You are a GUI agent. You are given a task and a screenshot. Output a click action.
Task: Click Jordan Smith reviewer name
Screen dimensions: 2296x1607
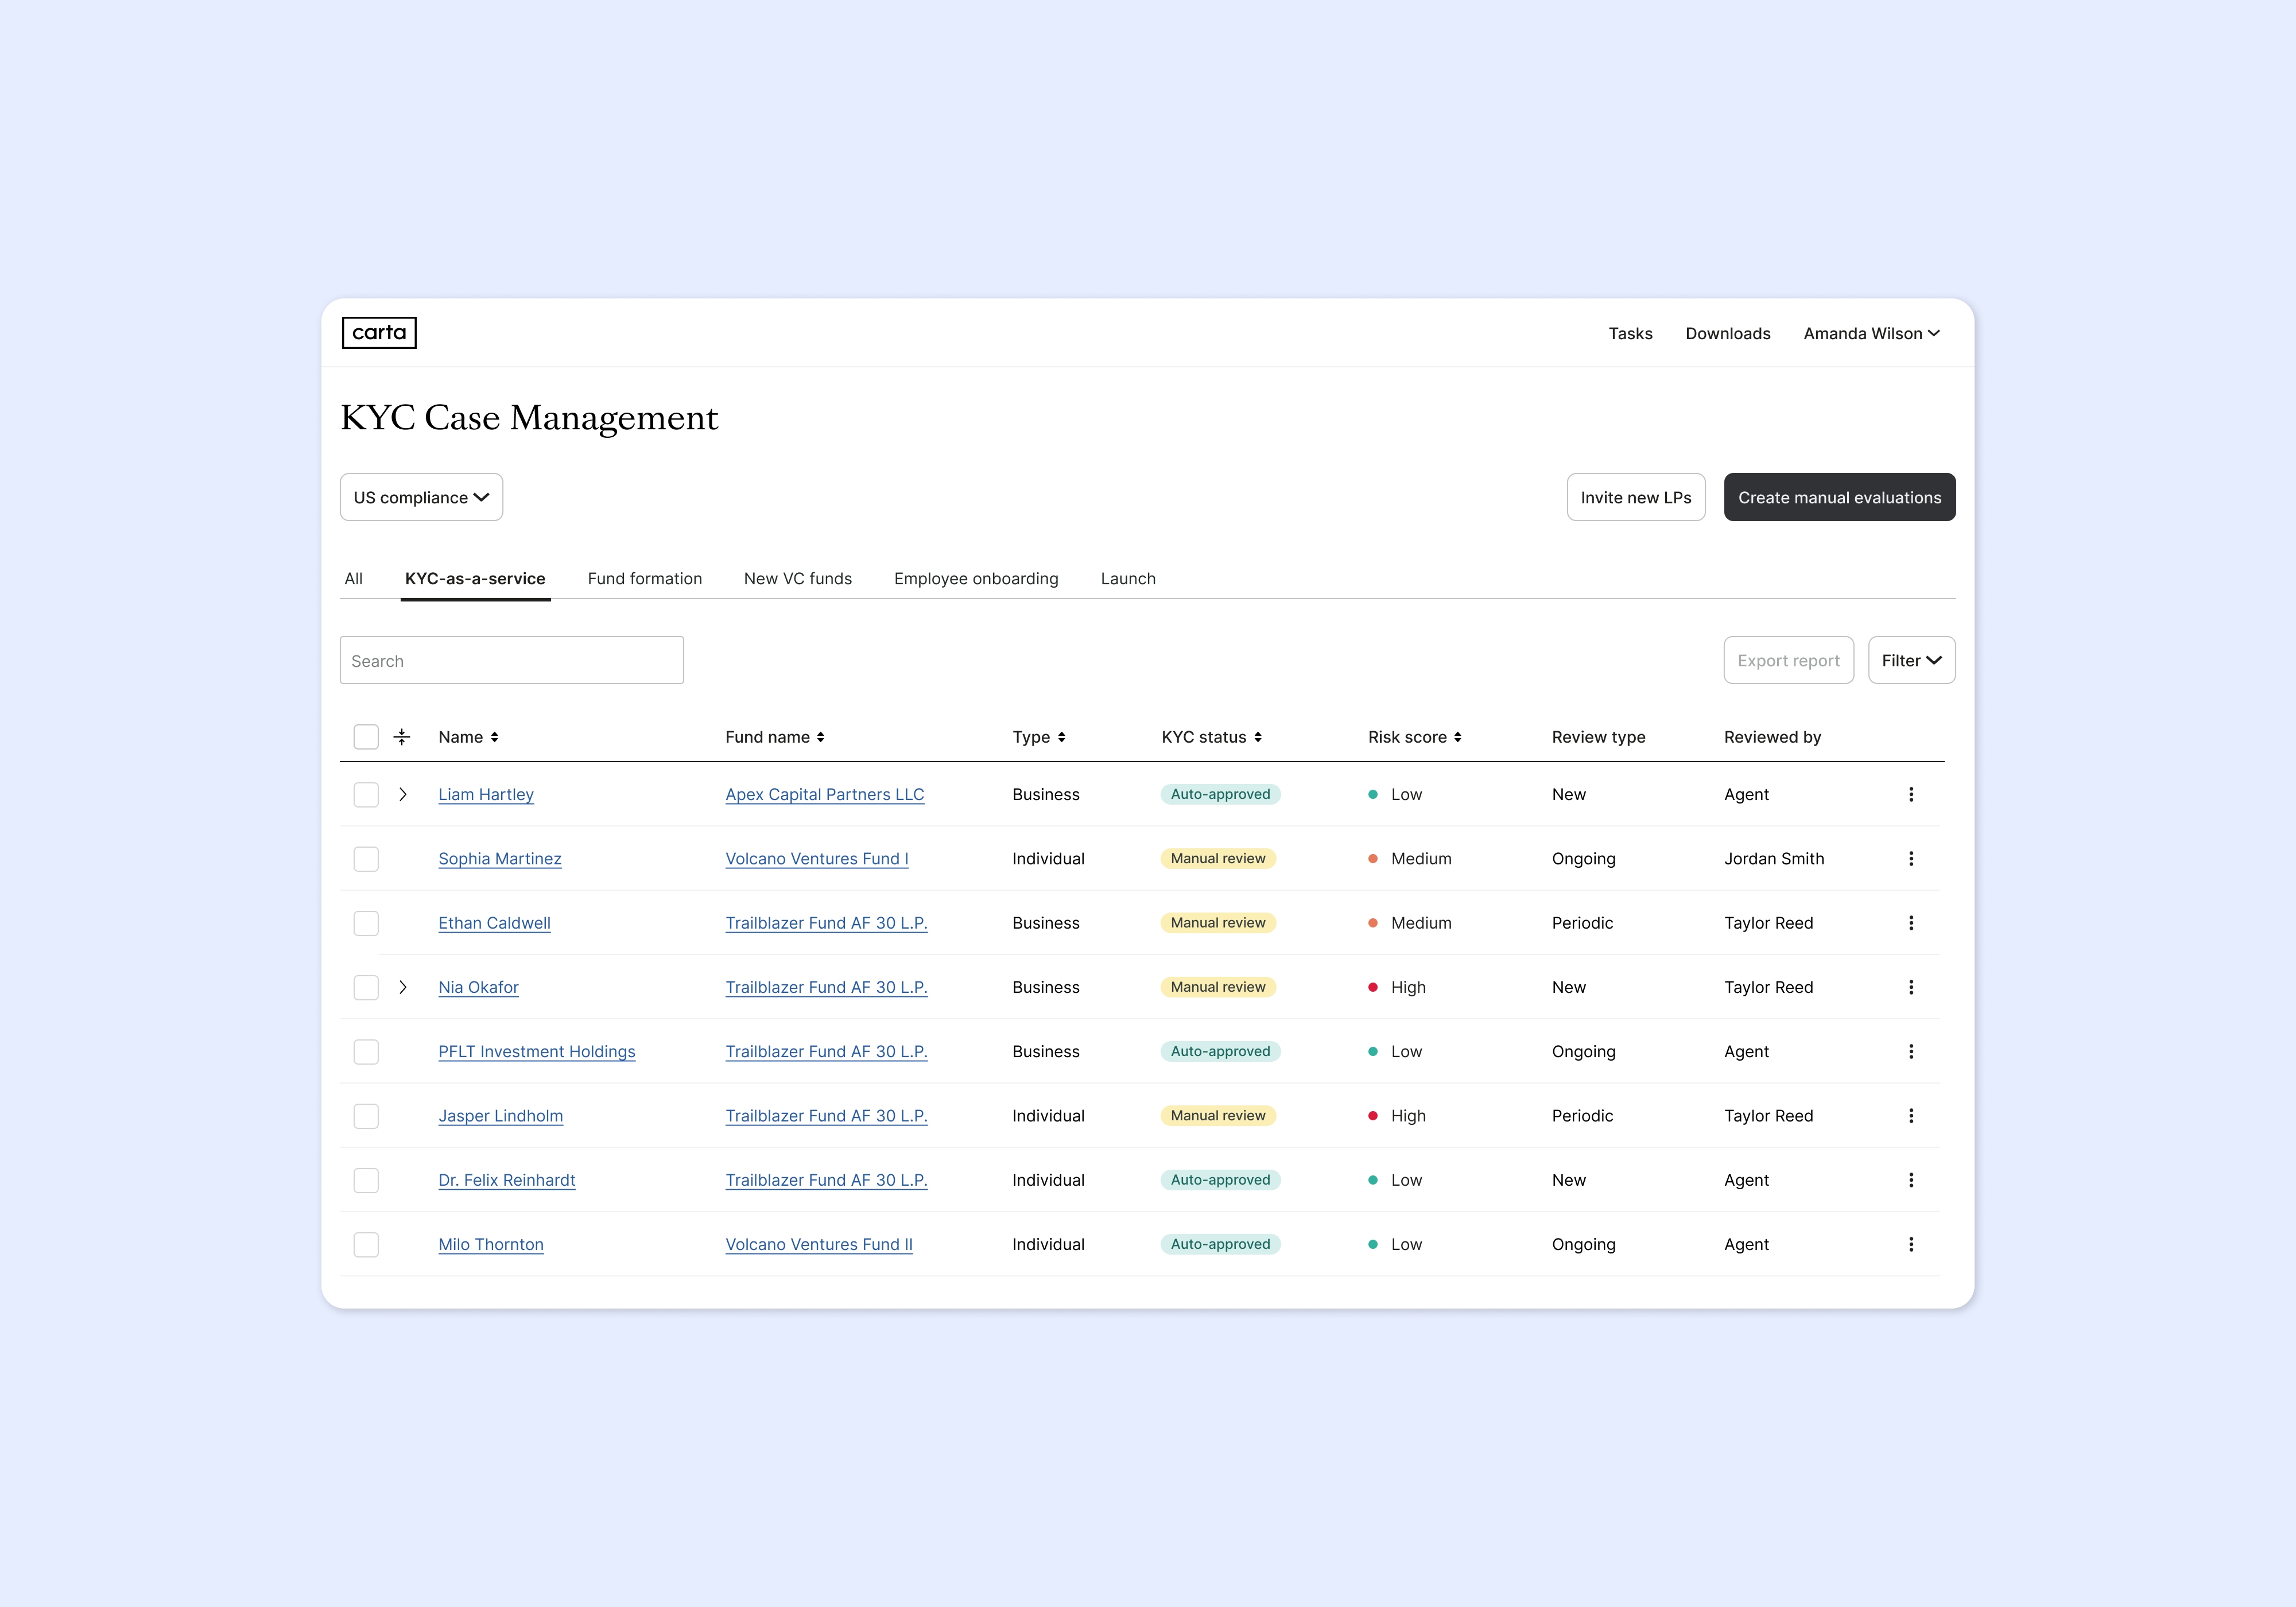pos(1774,858)
